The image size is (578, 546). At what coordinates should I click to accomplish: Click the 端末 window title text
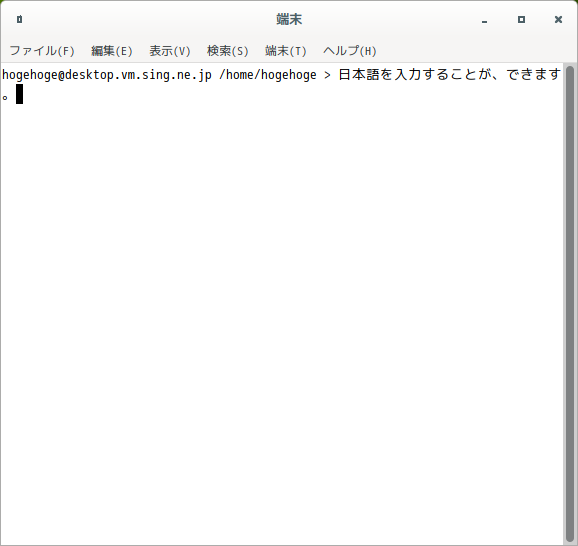[x=289, y=19]
